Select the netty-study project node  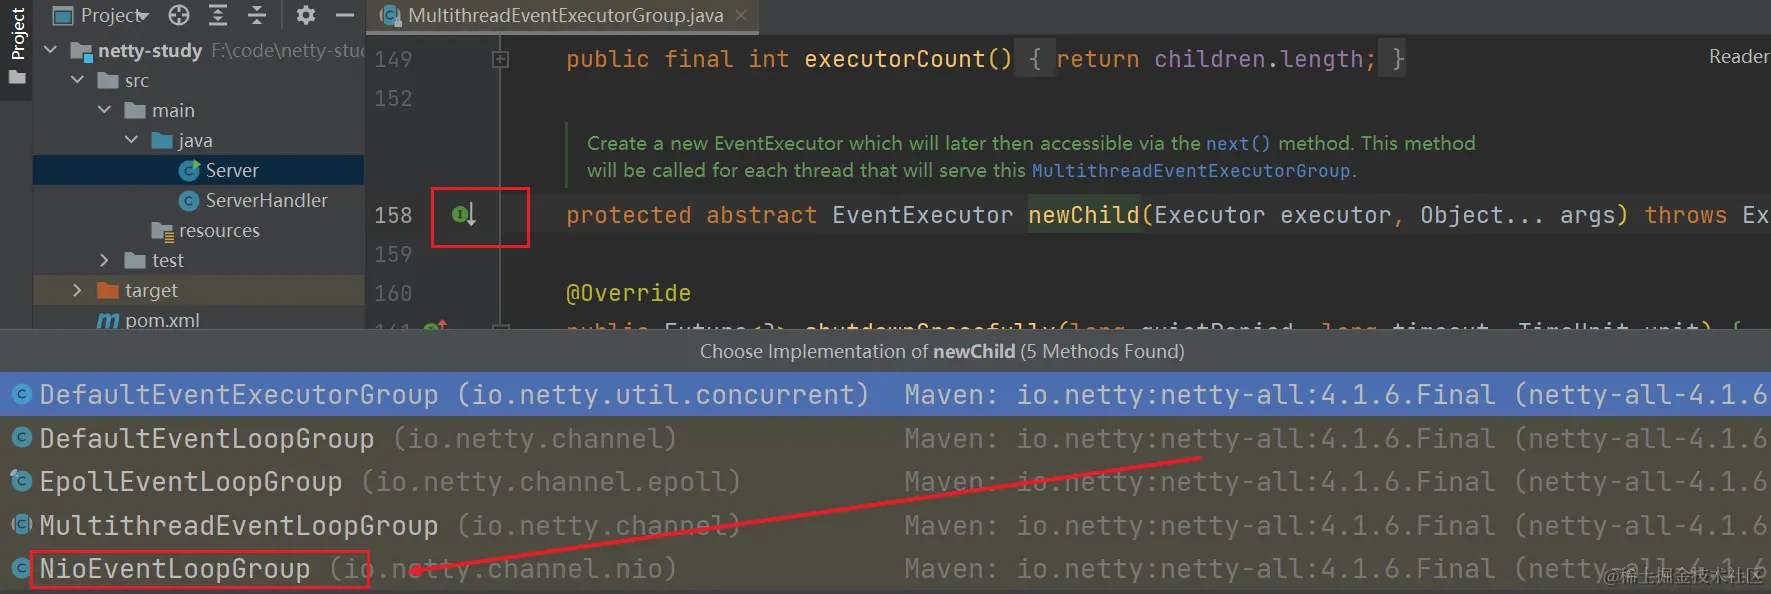coord(199,50)
